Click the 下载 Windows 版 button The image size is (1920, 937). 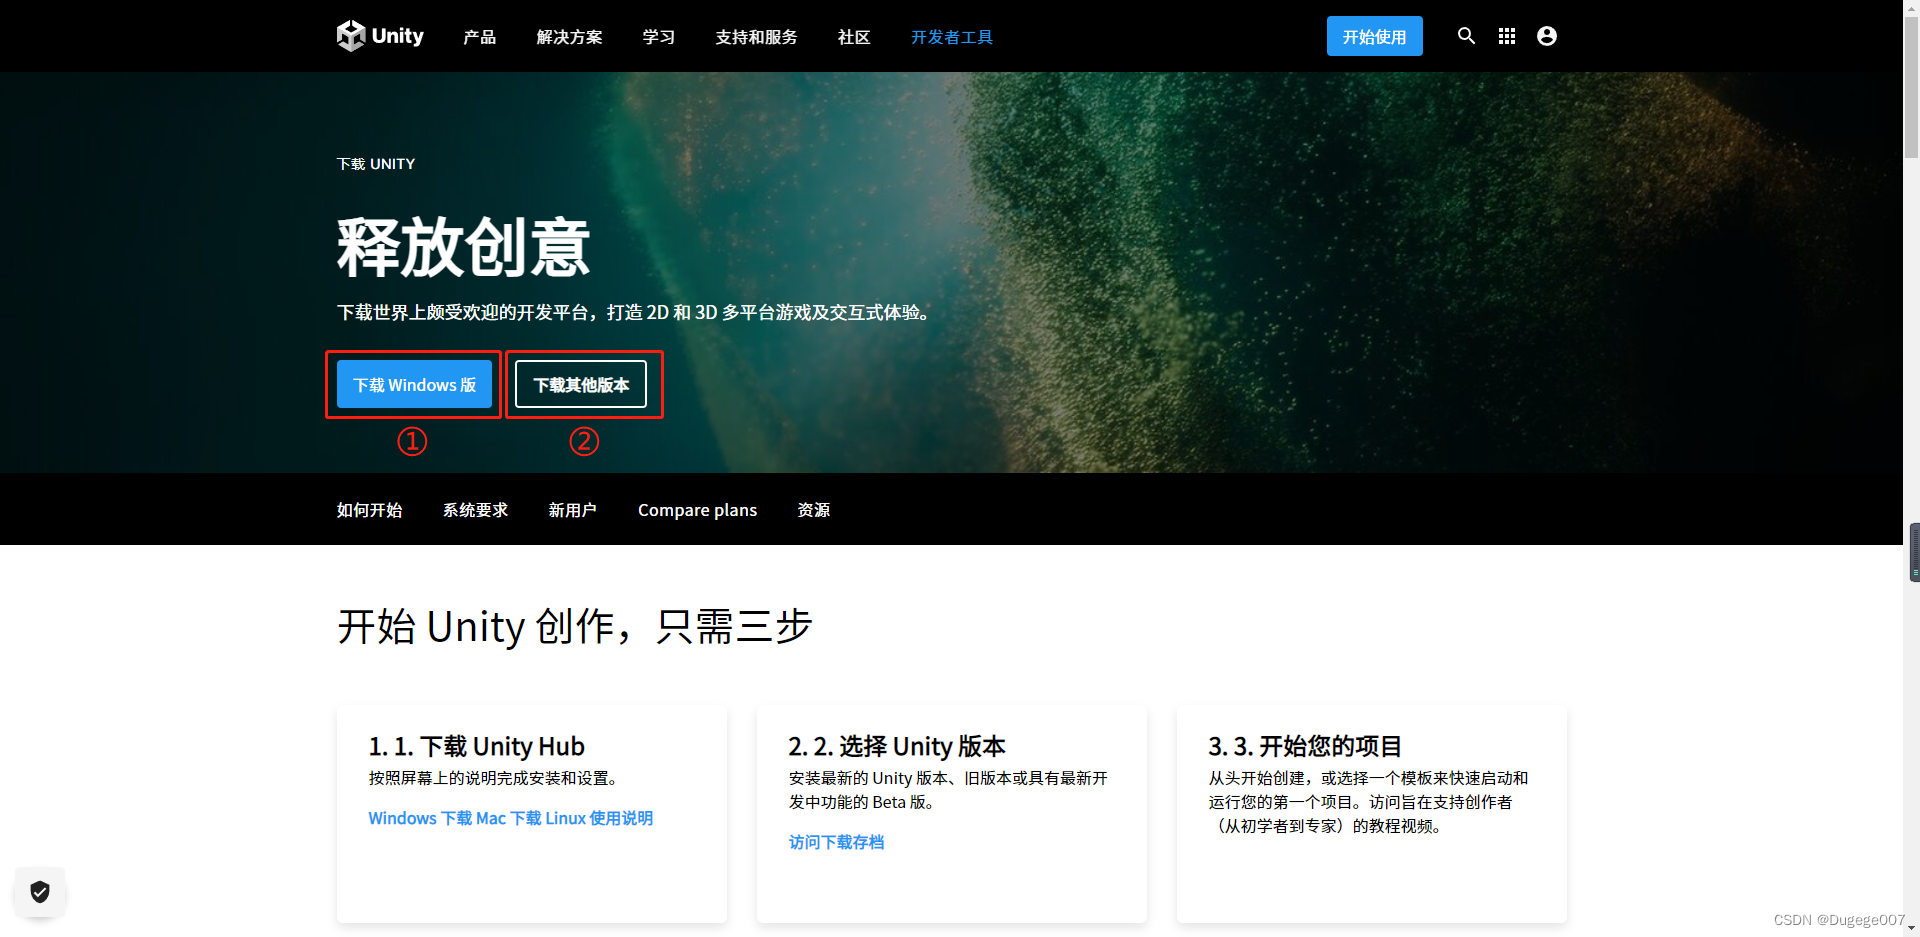[414, 385]
